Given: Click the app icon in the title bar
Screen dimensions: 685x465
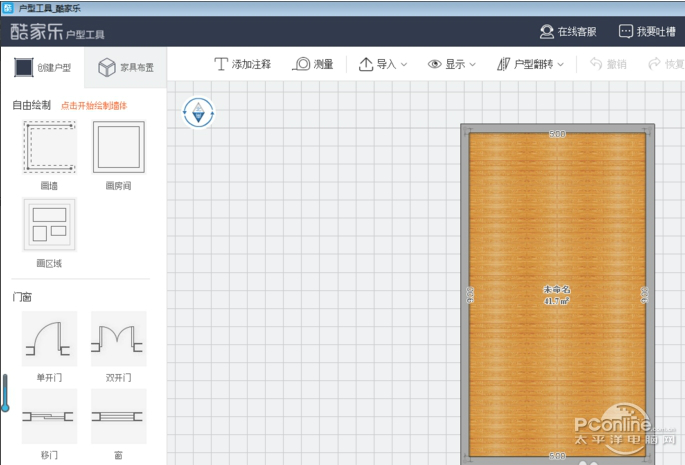Looking at the screenshot, I should 7,8.
